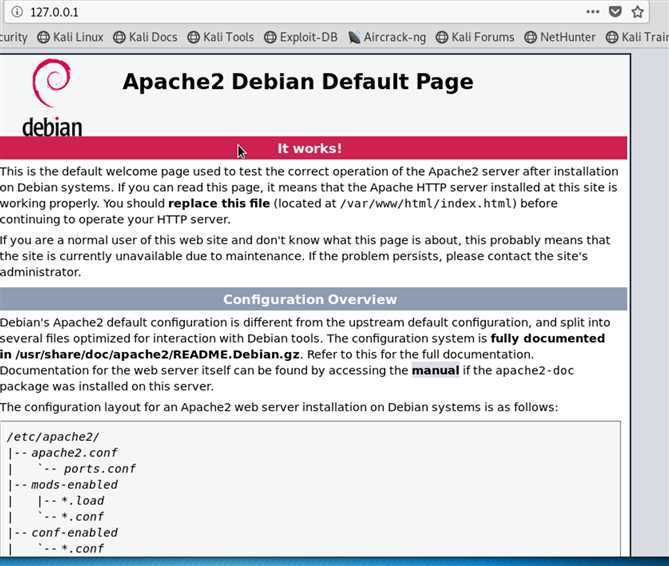This screenshot has height=566, width=669.
Task: Open the Kali Tools bookmark
Action: click(221, 38)
